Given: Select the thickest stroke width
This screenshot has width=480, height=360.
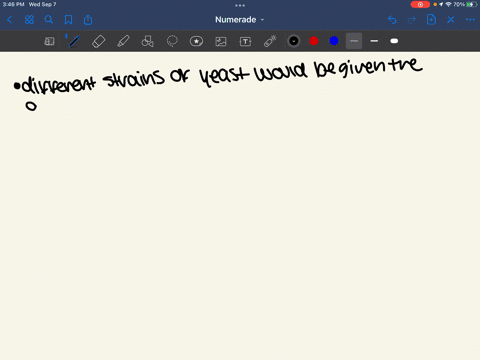Looking at the screenshot, I should pyautogui.click(x=394, y=41).
